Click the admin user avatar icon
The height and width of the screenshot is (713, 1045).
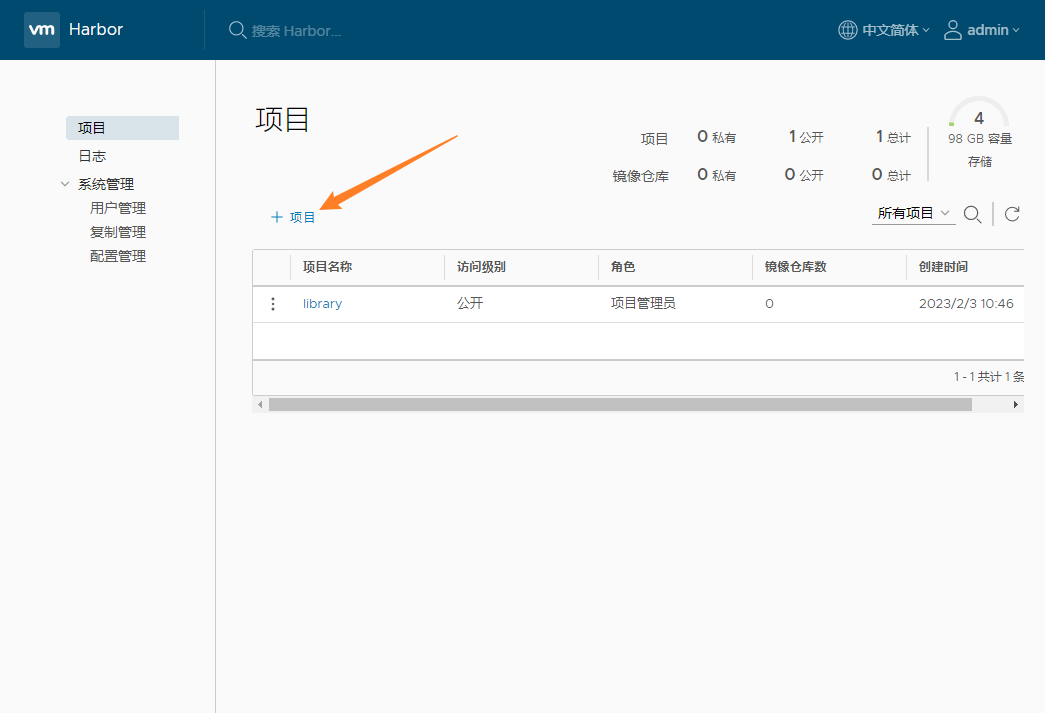click(x=952, y=30)
